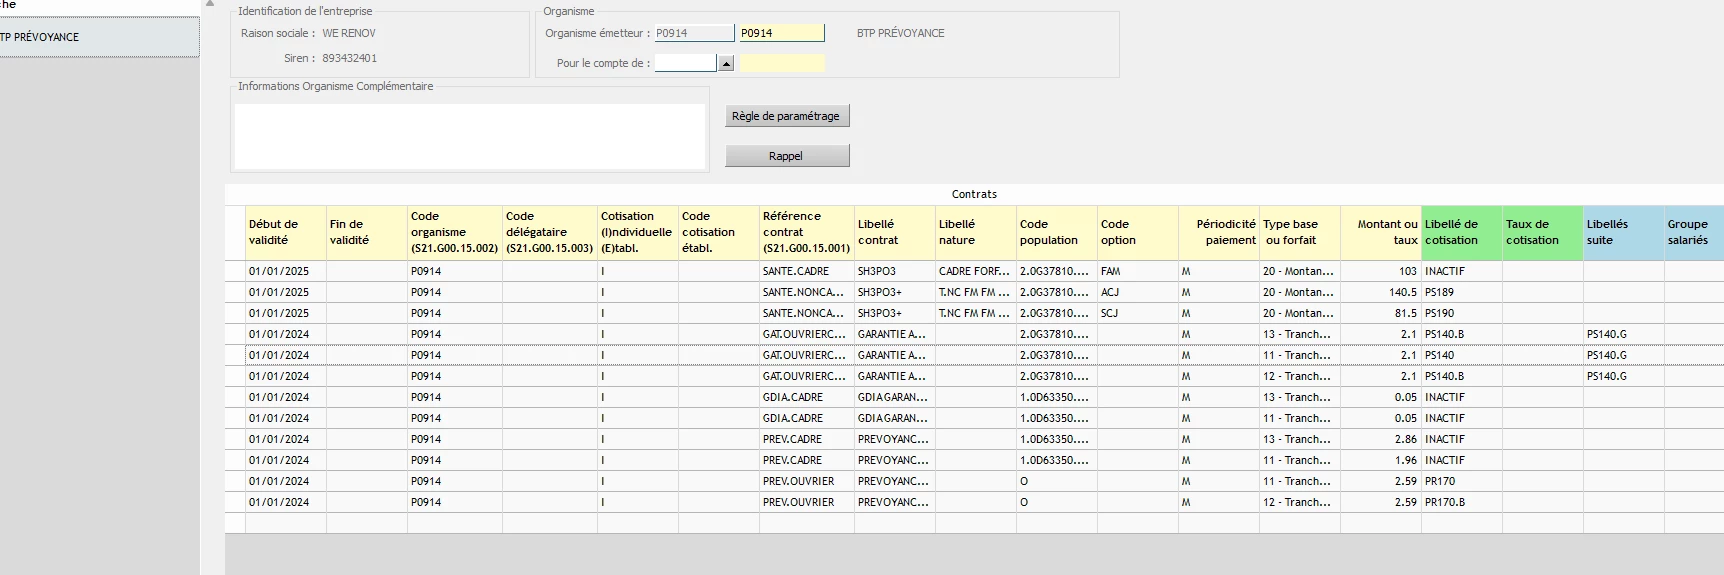Click the PS189 cotisation label cell
Image resolution: width=1724 pixels, height=575 pixels.
point(1461,292)
